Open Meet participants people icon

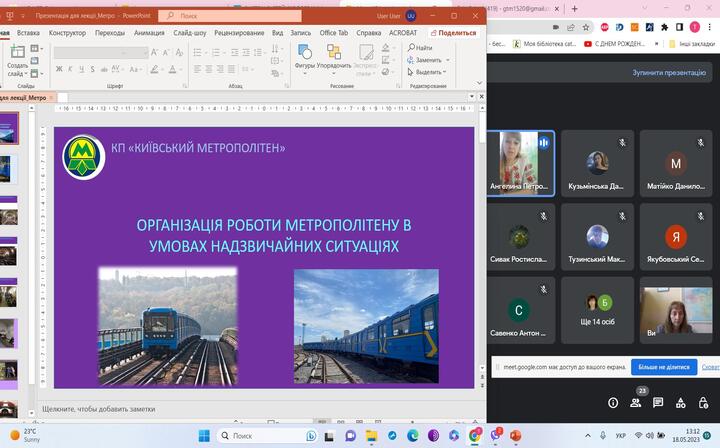pos(636,403)
